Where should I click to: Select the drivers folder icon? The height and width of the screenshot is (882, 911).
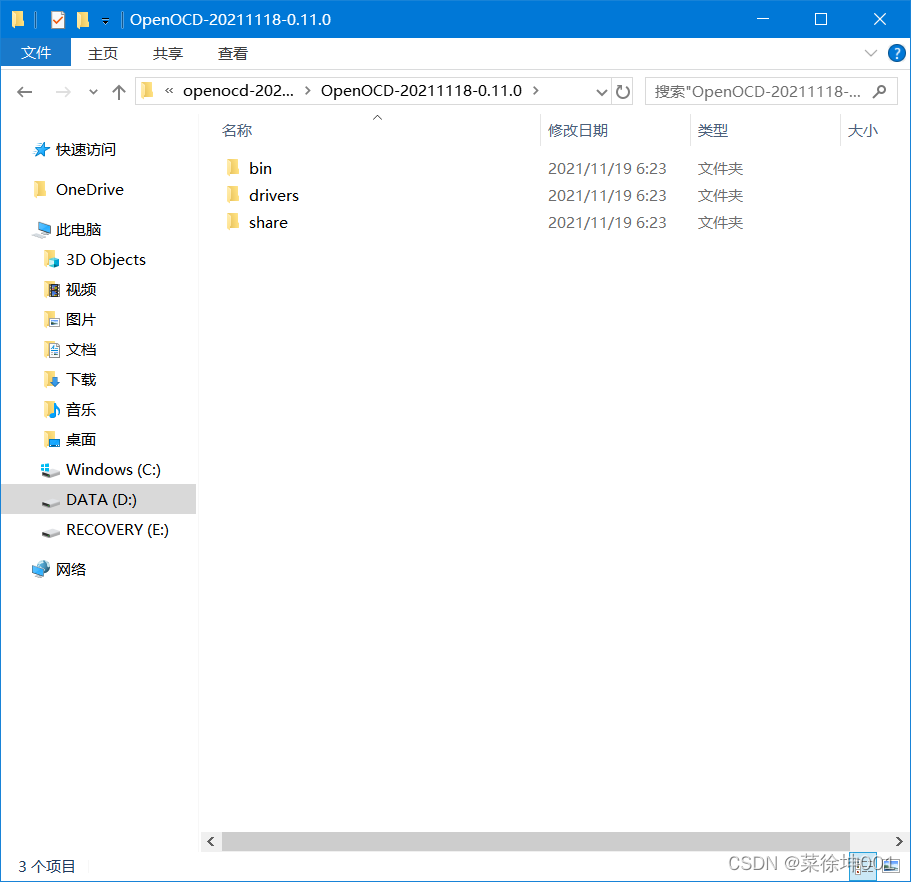pos(233,195)
